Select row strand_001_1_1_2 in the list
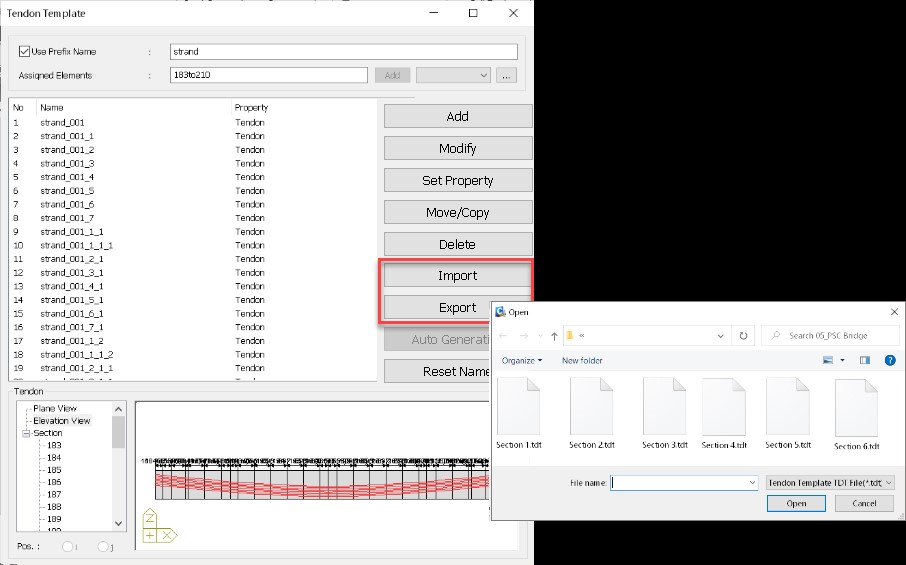 (193, 355)
